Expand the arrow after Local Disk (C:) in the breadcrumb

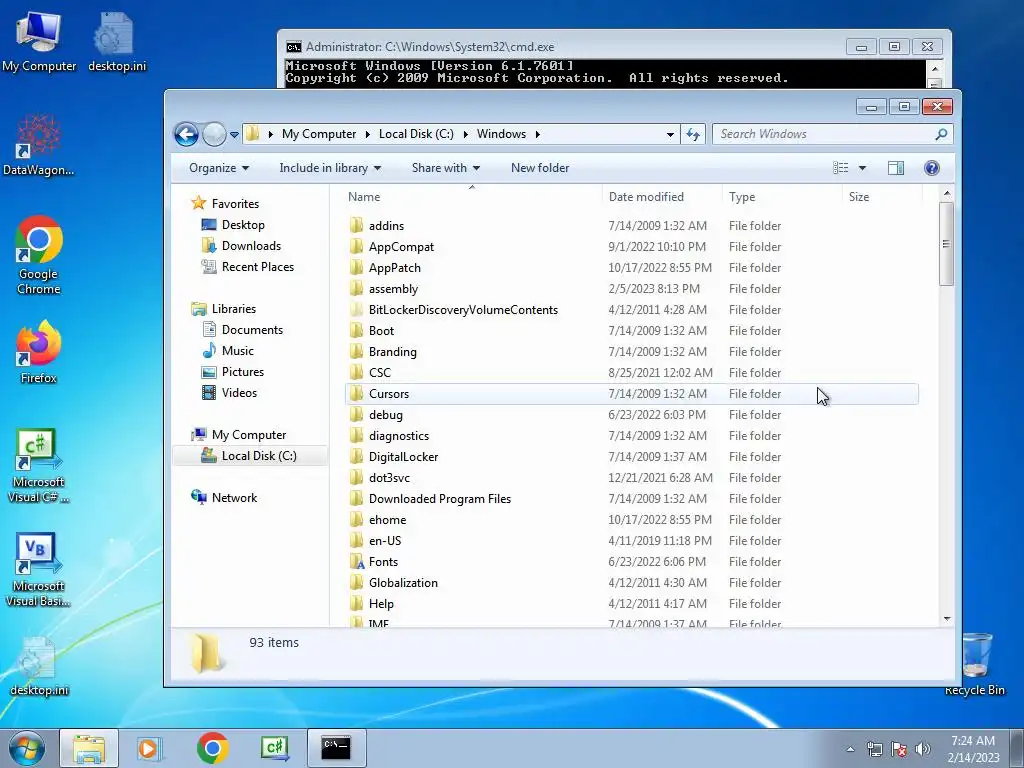466,135
